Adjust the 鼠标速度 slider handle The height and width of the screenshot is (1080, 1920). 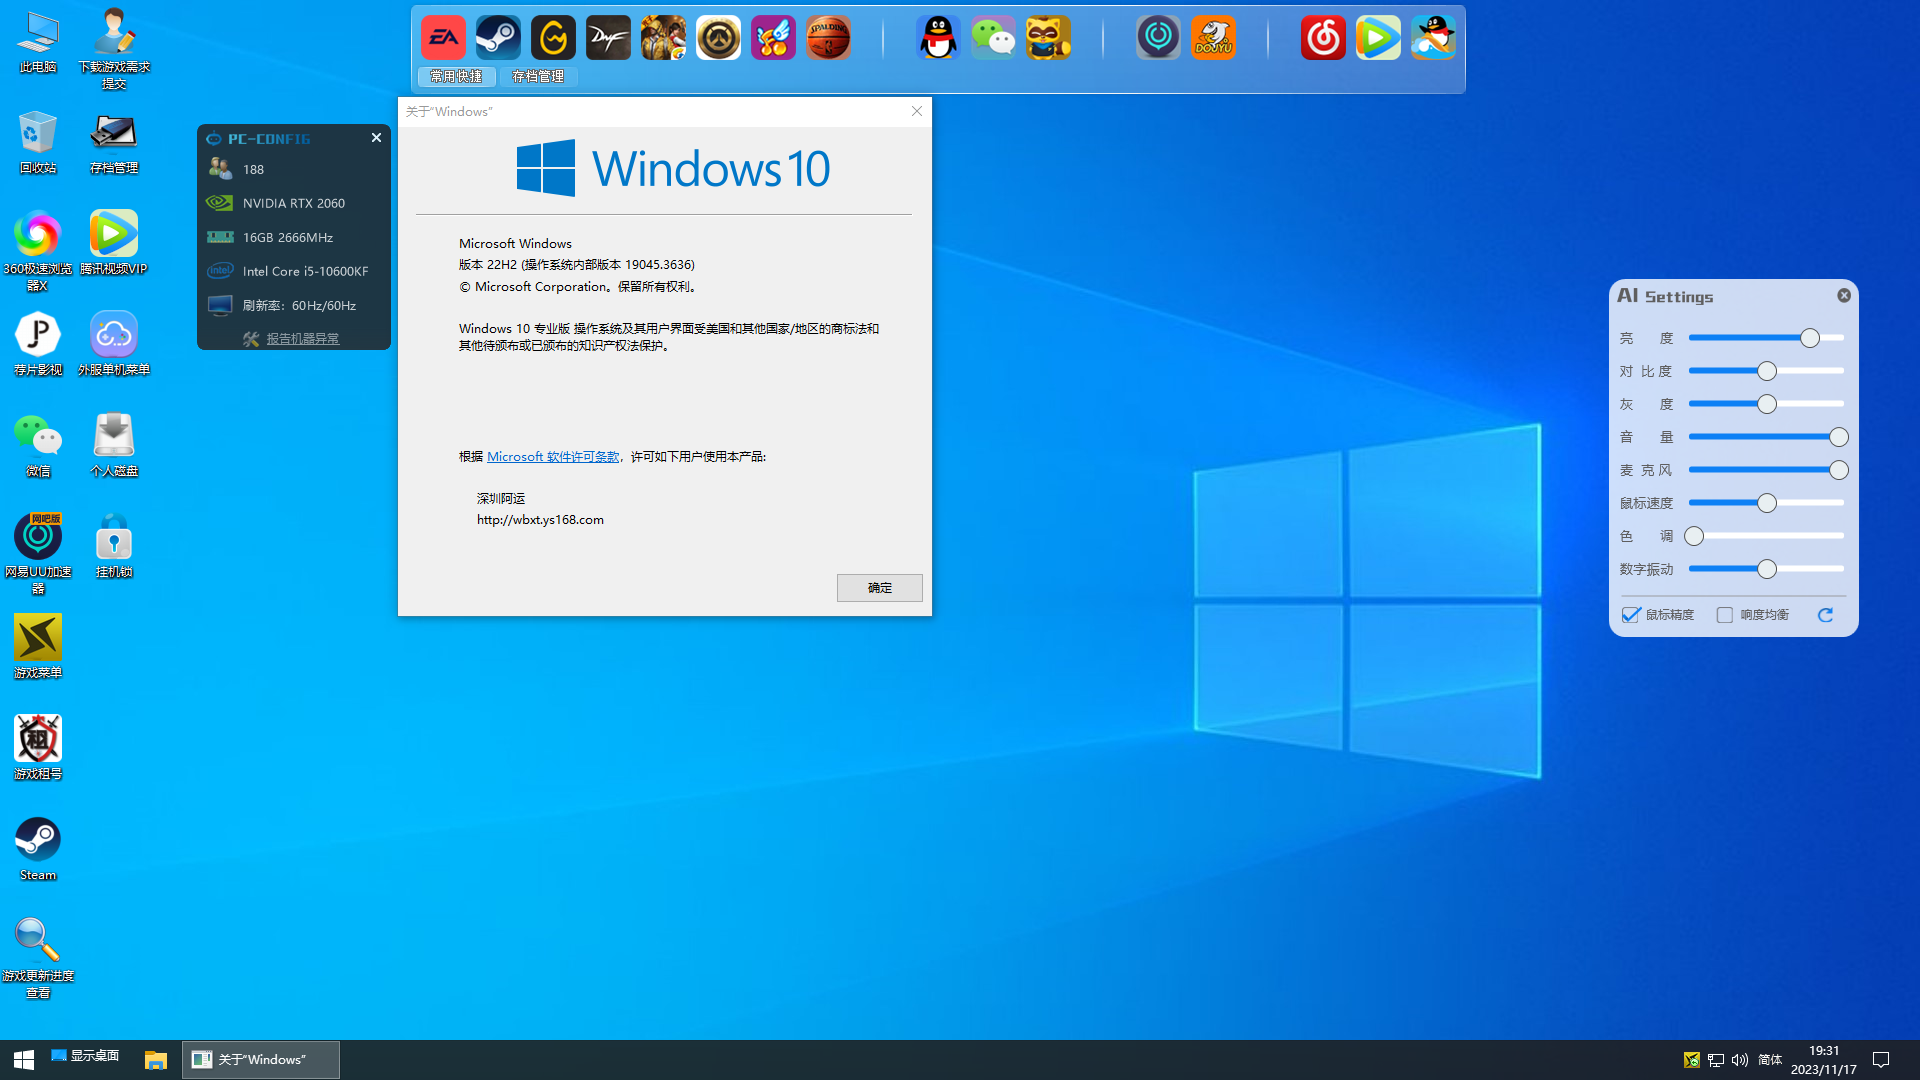(1767, 503)
